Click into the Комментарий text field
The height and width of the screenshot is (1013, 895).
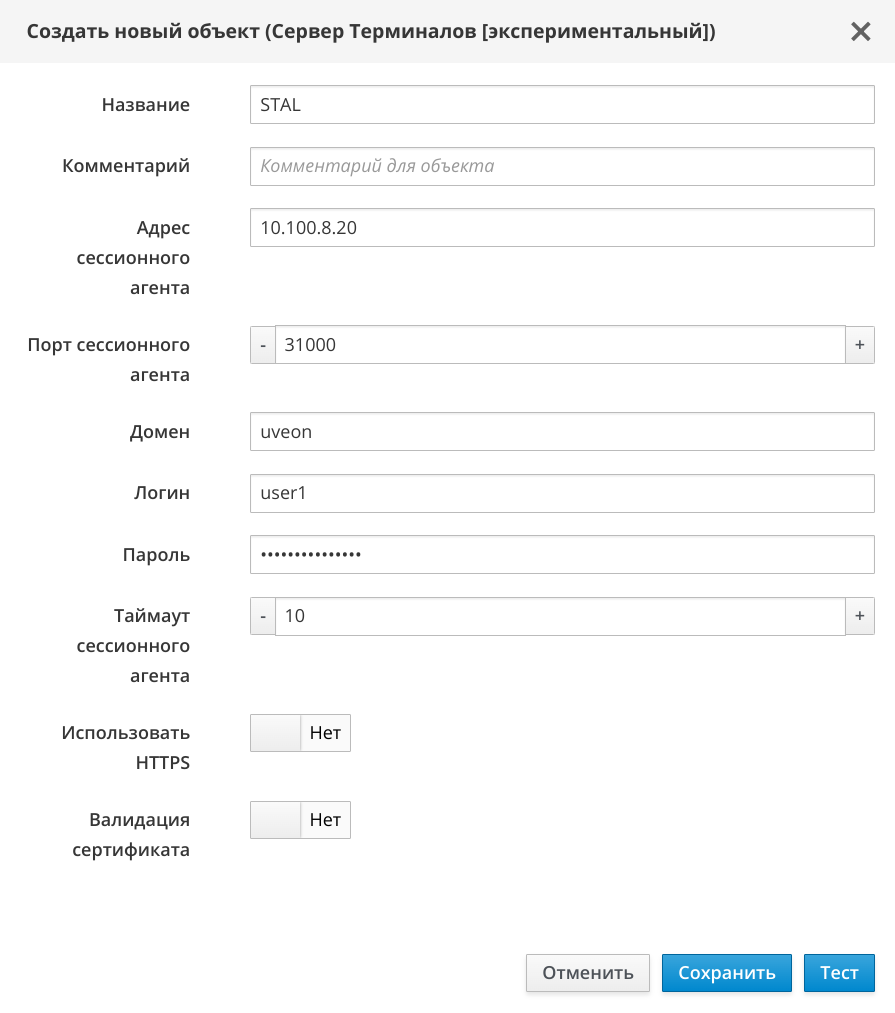[x=562, y=166]
